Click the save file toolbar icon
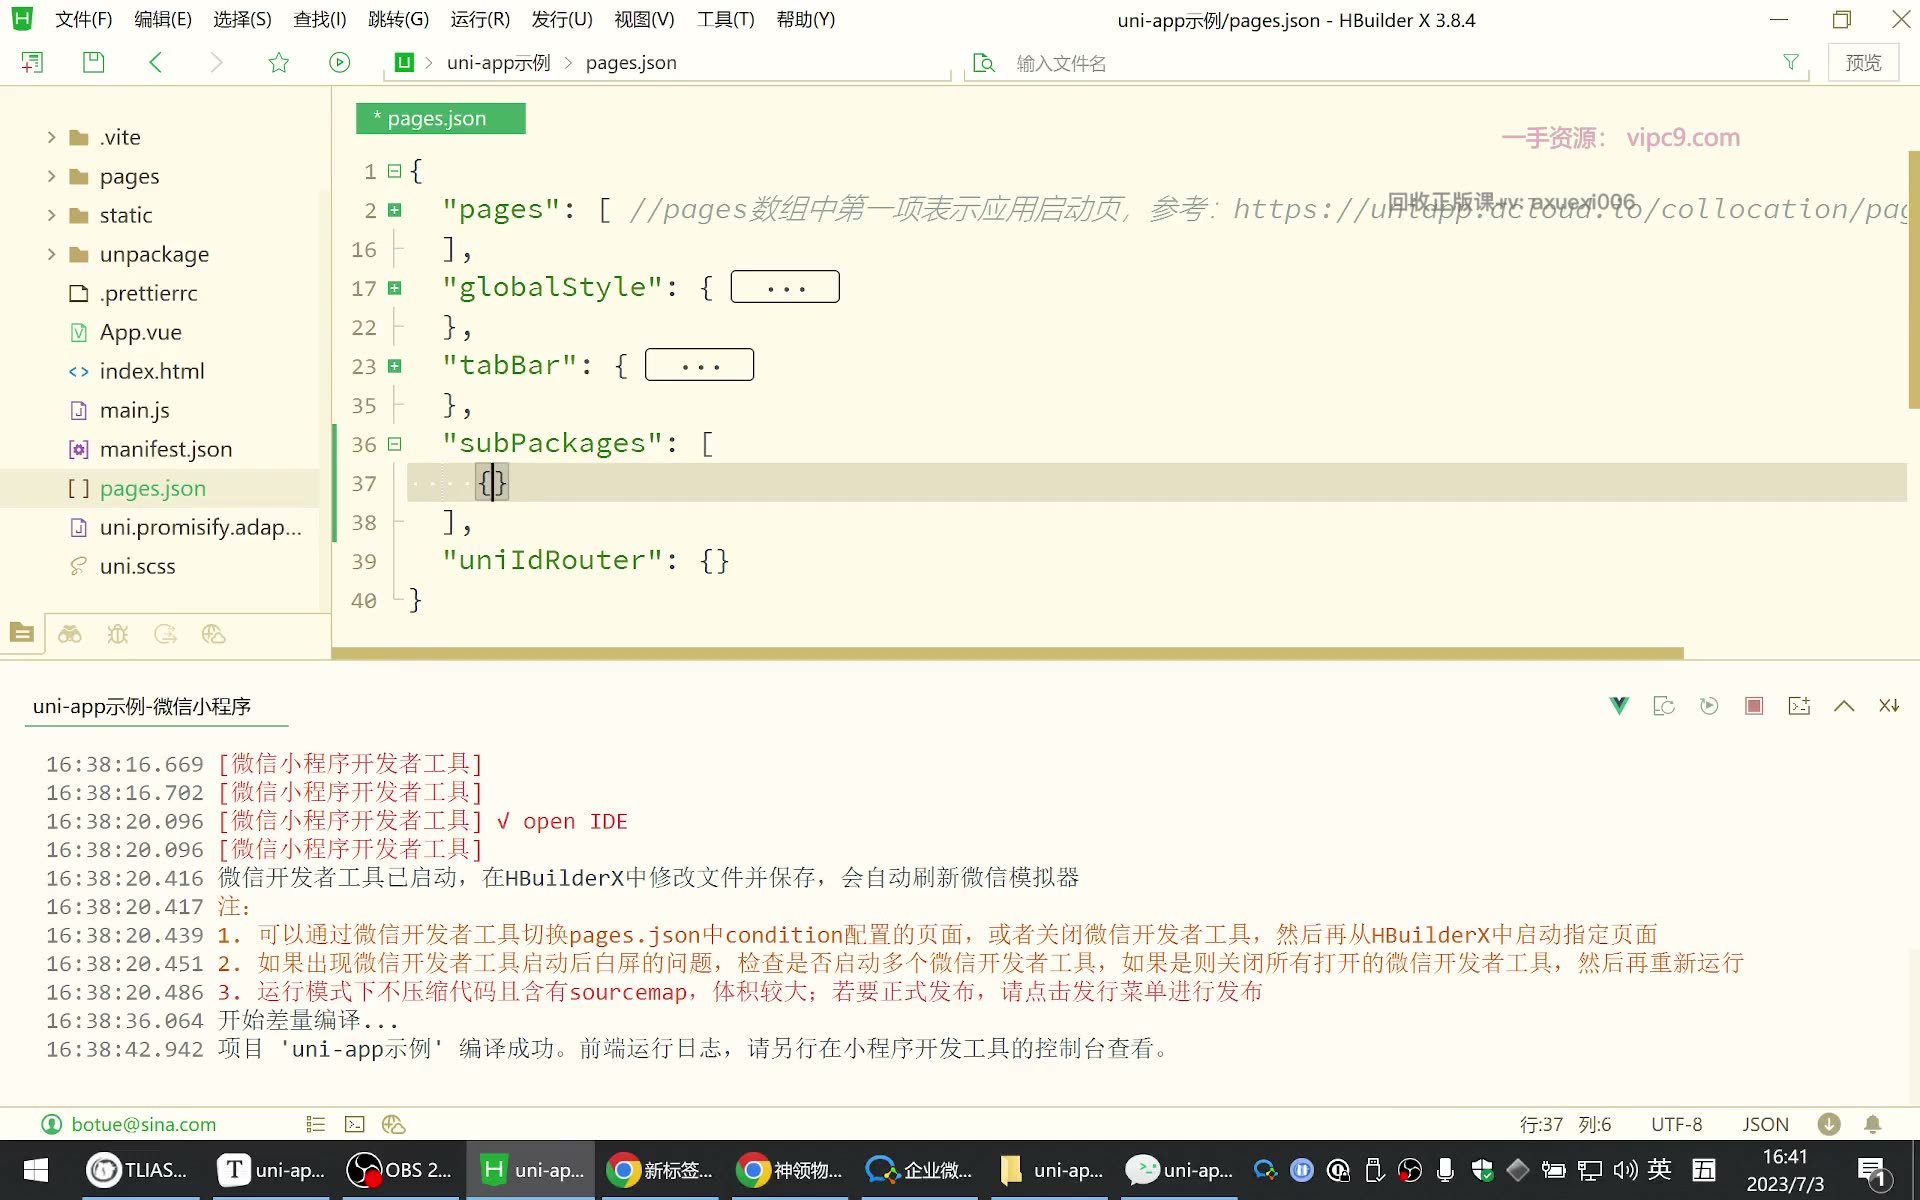This screenshot has width=1920, height=1200. 93,62
